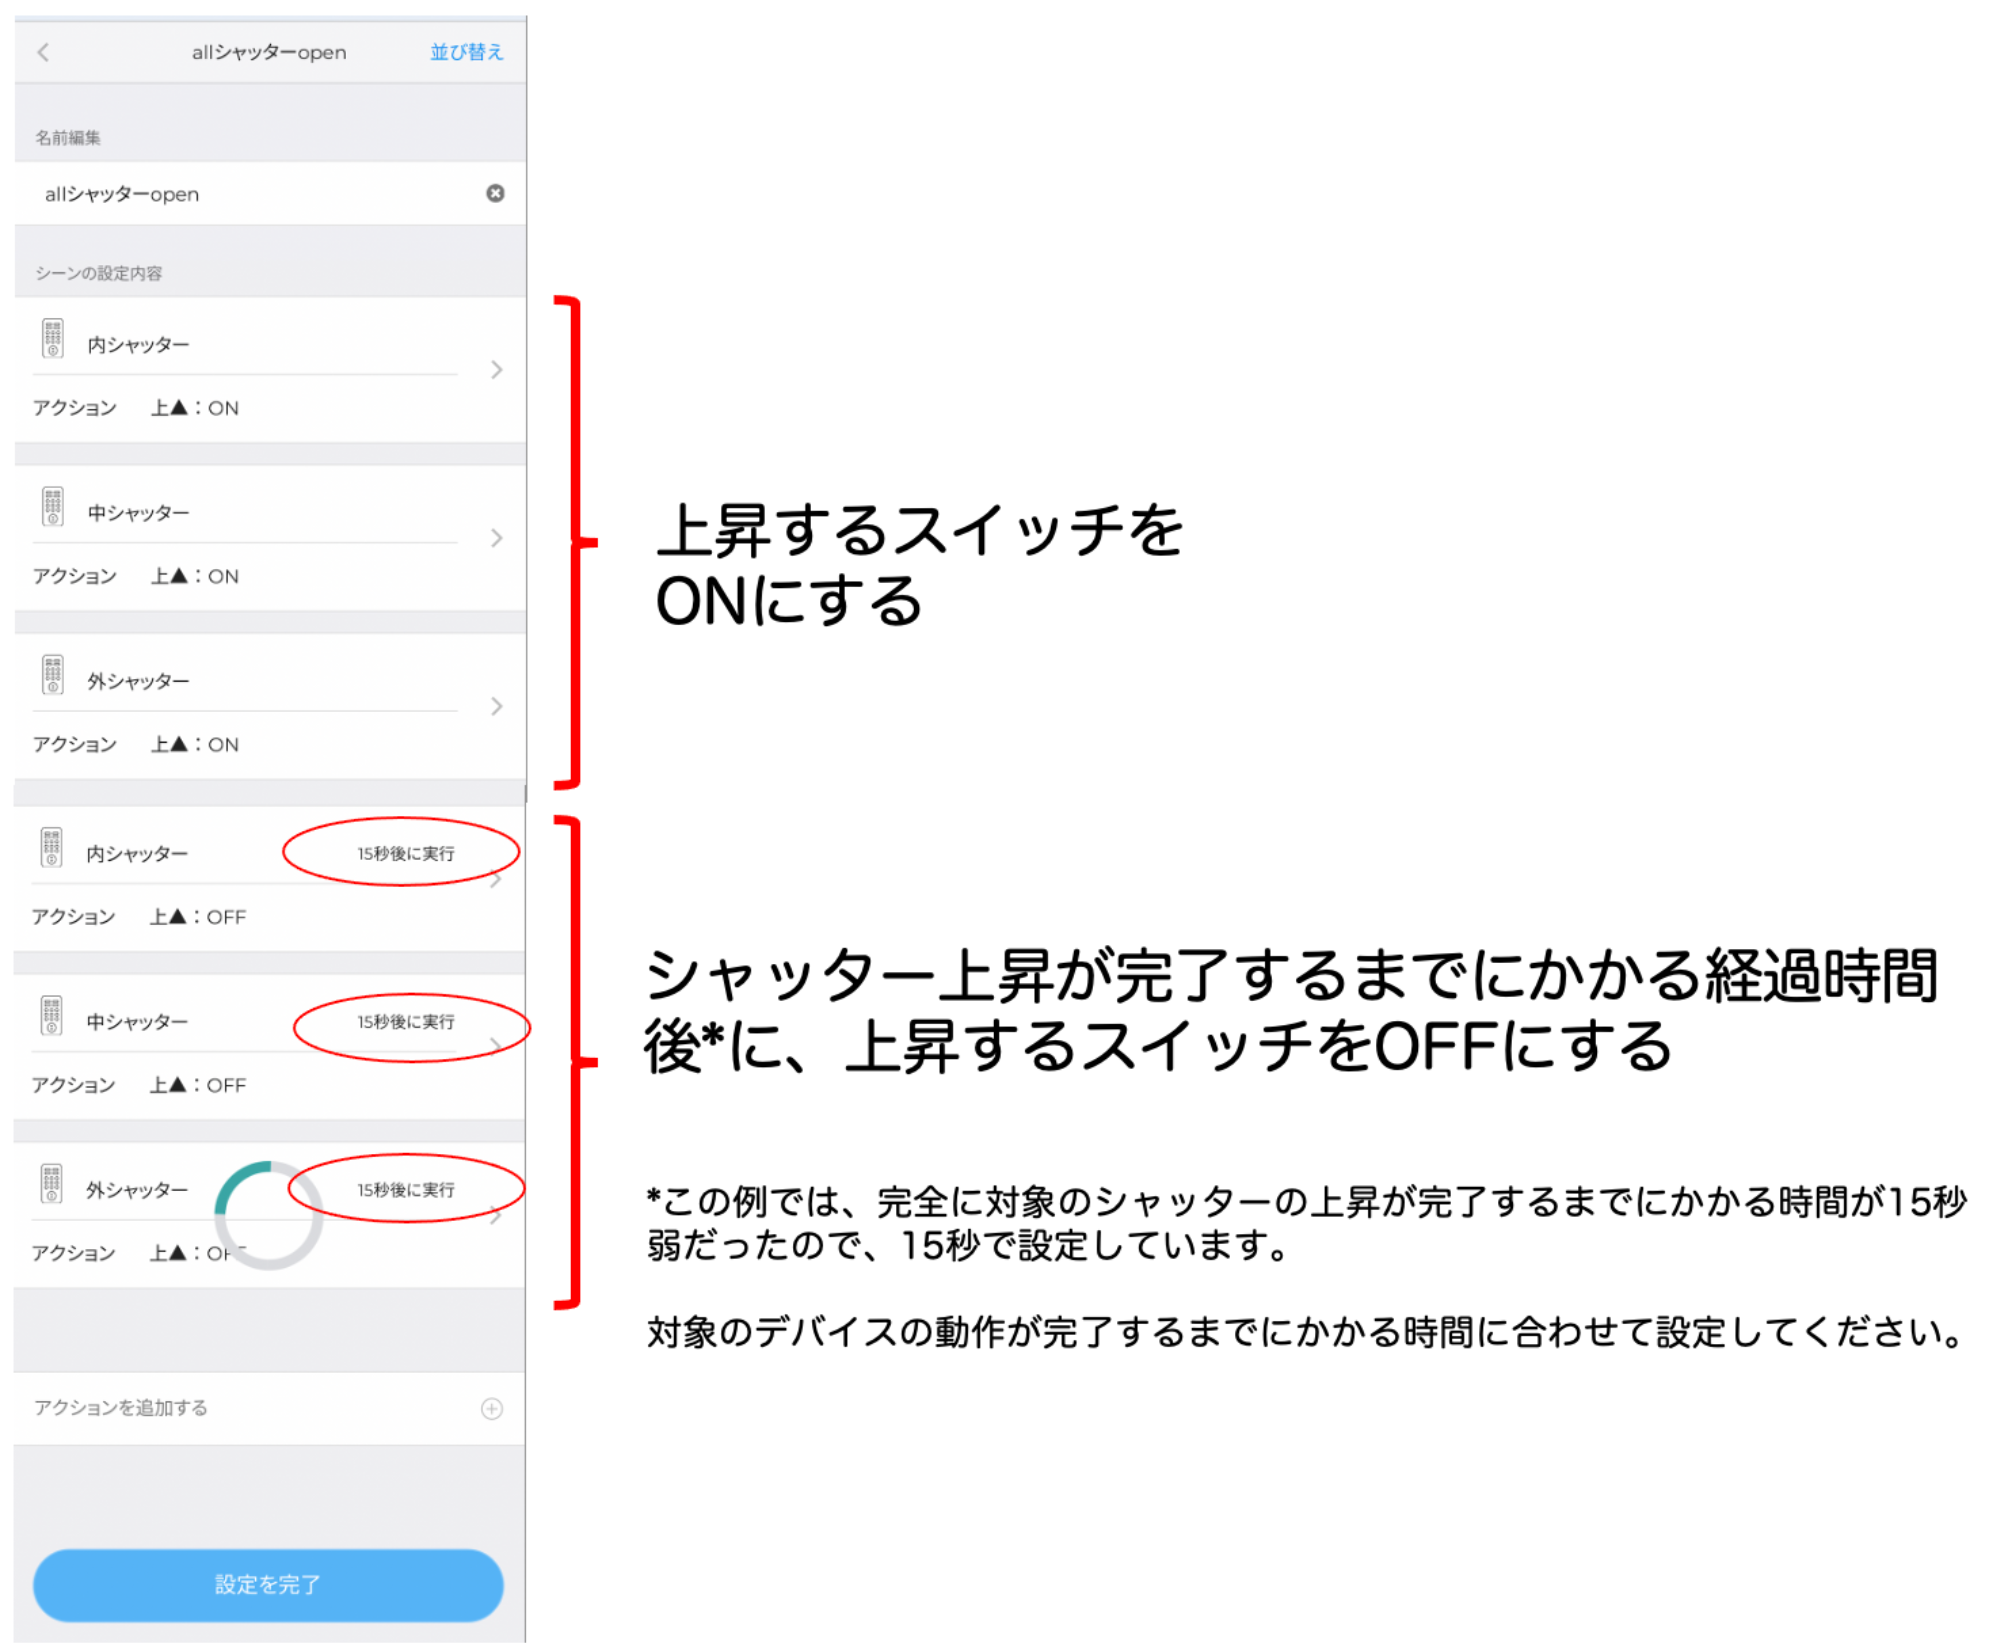2001x1650 pixels.
Task: Tap 15秒後に実行 on 外シャッター row
Action: [x=405, y=1189]
